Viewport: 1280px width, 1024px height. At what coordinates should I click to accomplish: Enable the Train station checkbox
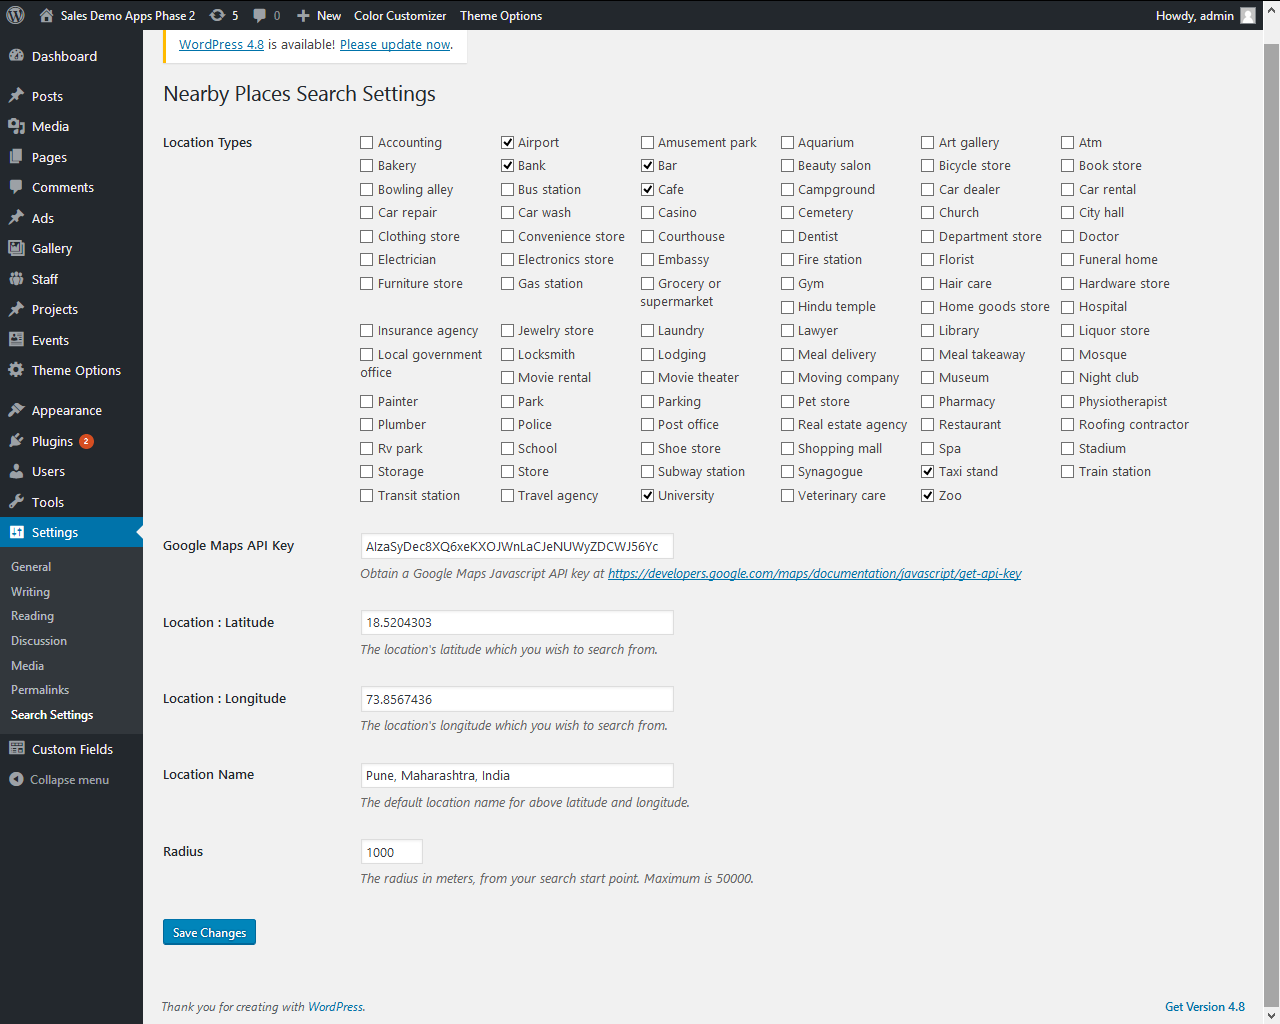click(x=1068, y=471)
